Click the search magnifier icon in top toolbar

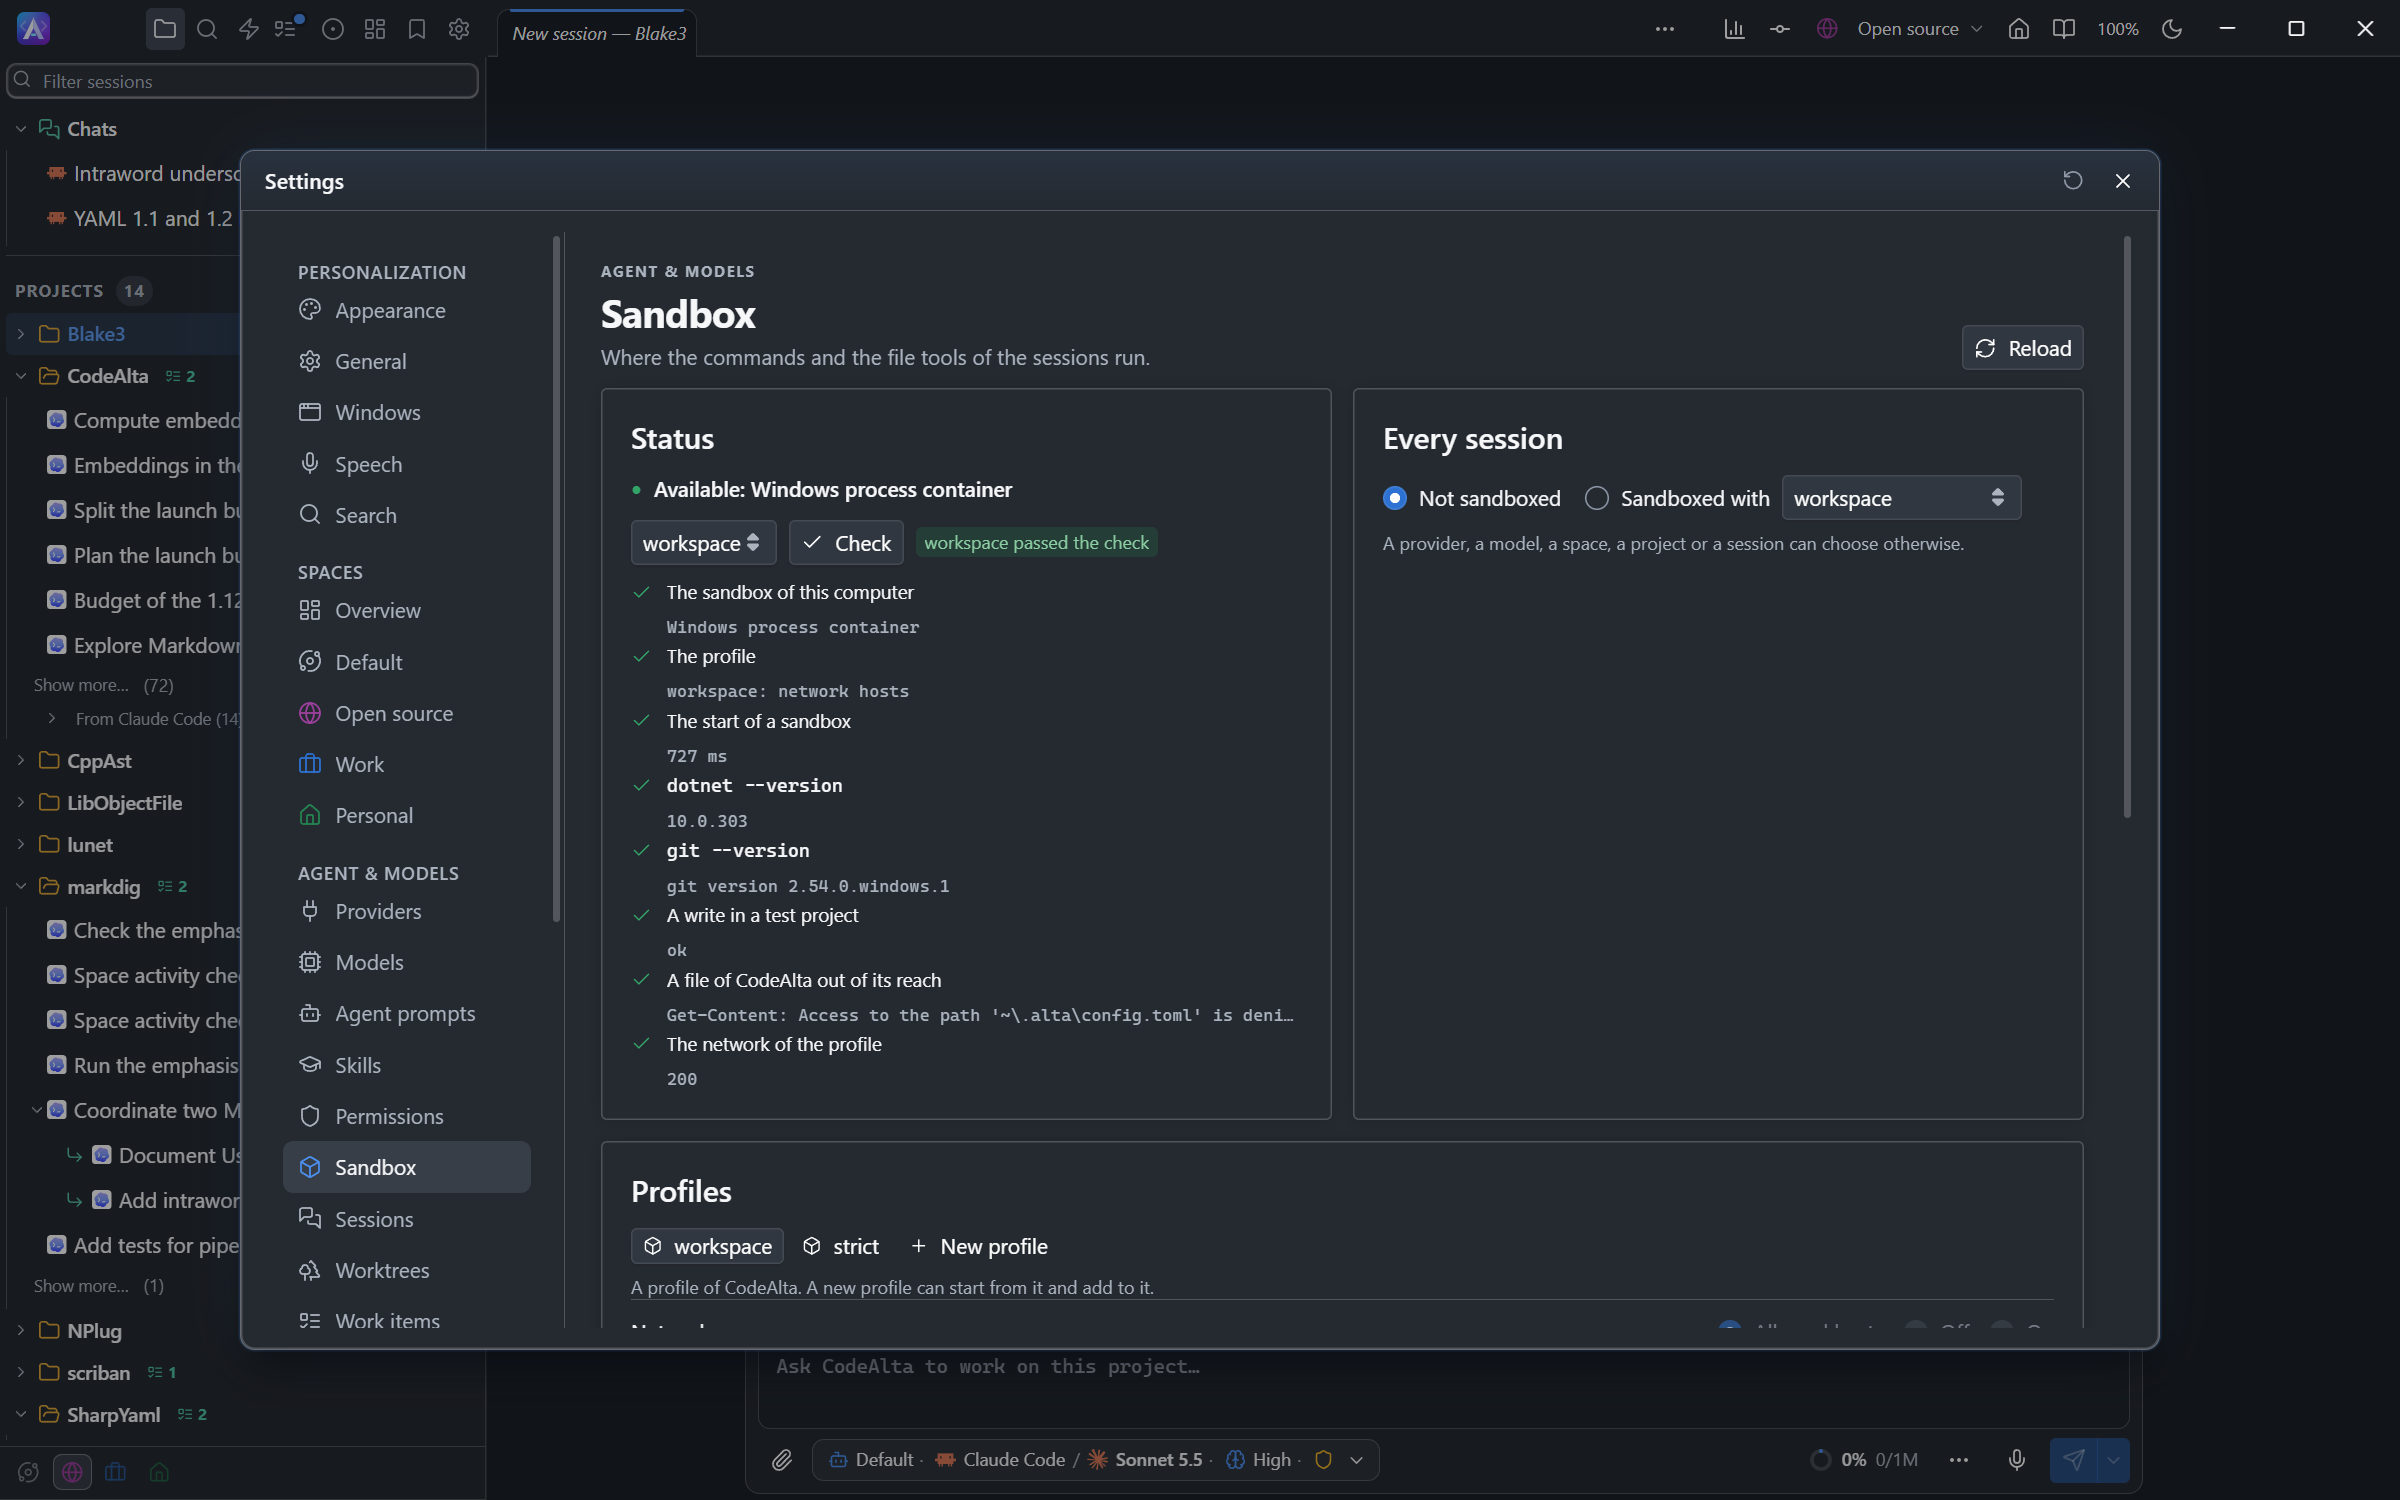[207, 29]
